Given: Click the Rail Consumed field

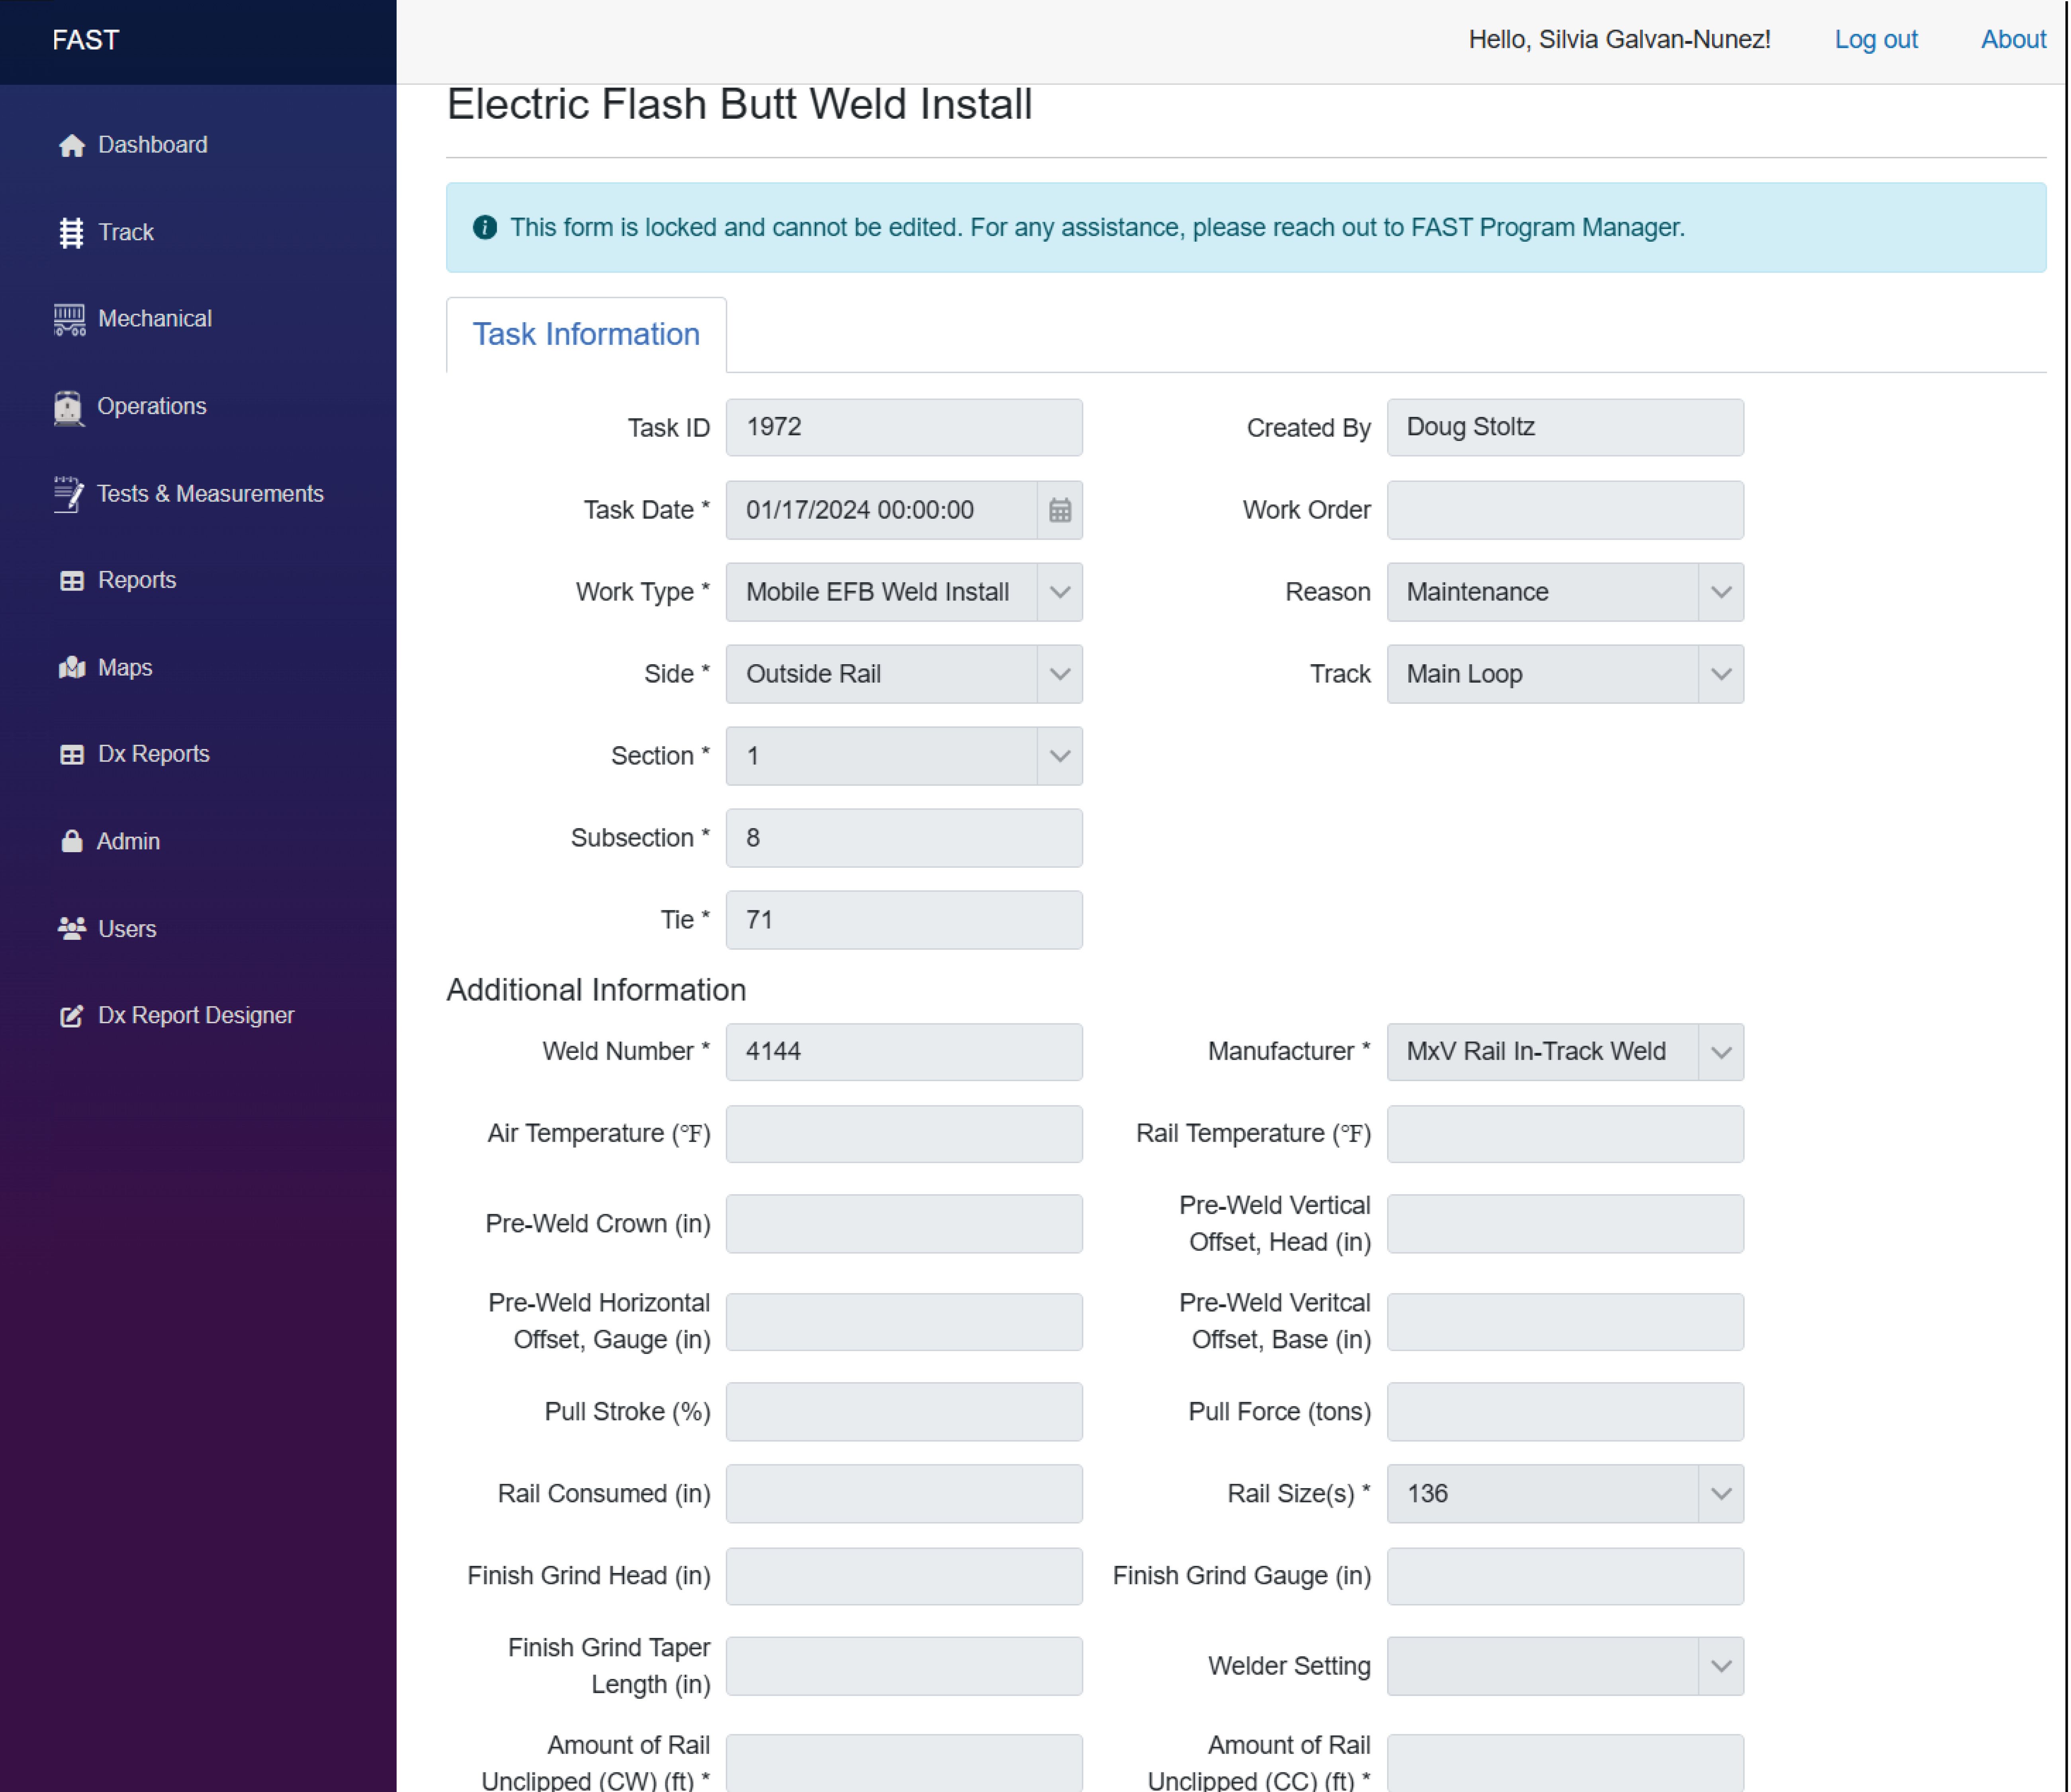Looking at the screenshot, I should tap(904, 1495).
